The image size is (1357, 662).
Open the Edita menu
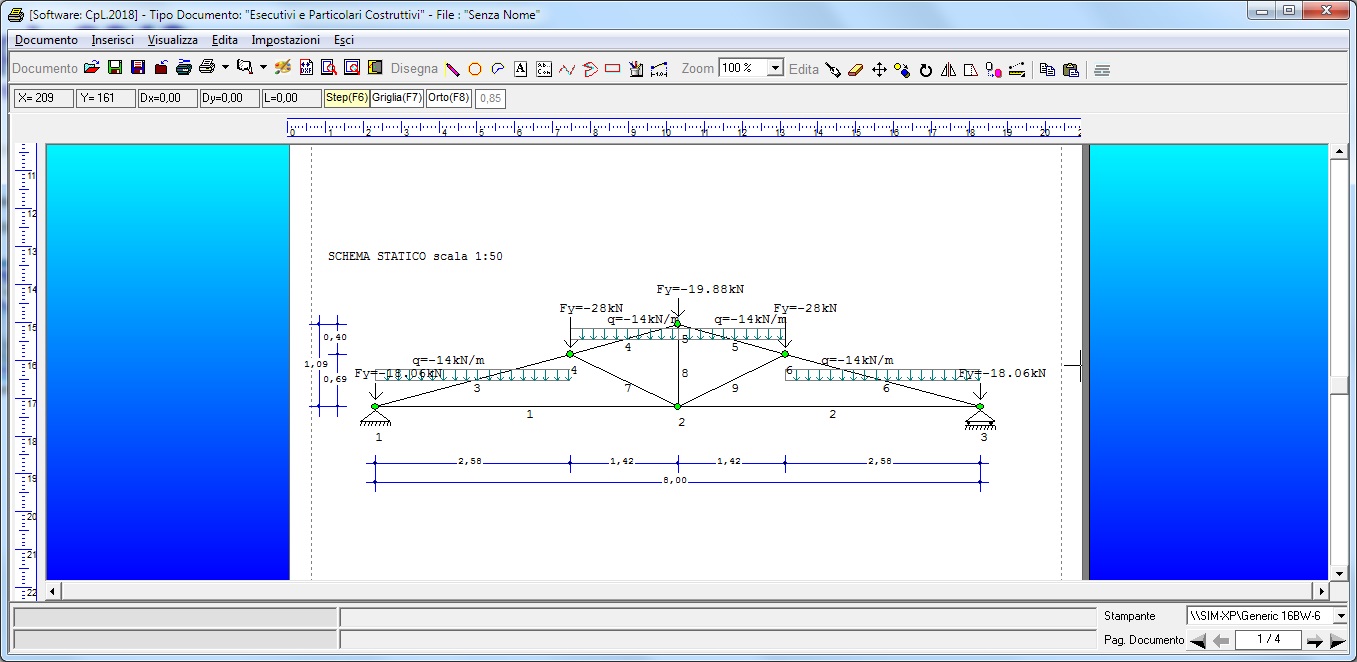(x=225, y=40)
